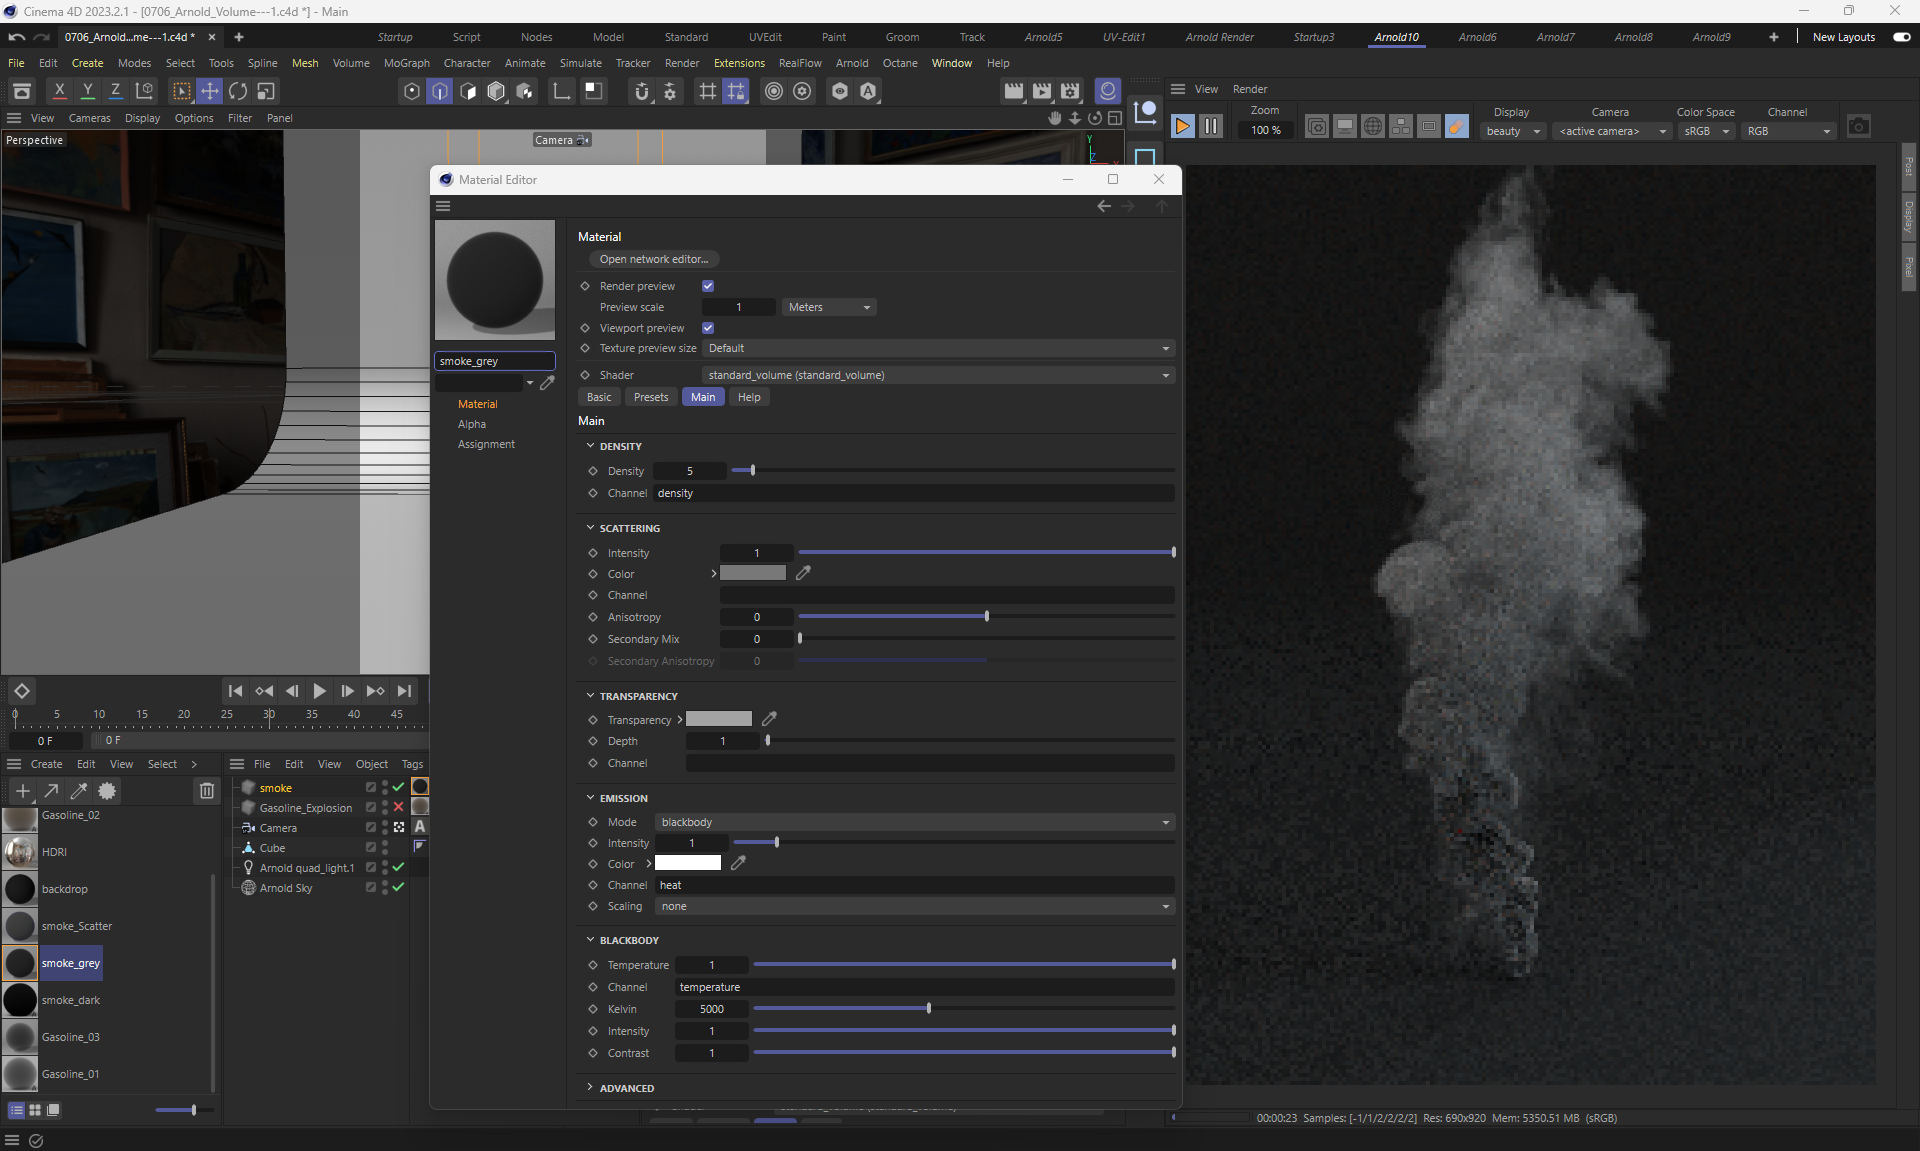Click the emission white color swatch
The width and height of the screenshot is (1920, 1151).
(687, 863)
